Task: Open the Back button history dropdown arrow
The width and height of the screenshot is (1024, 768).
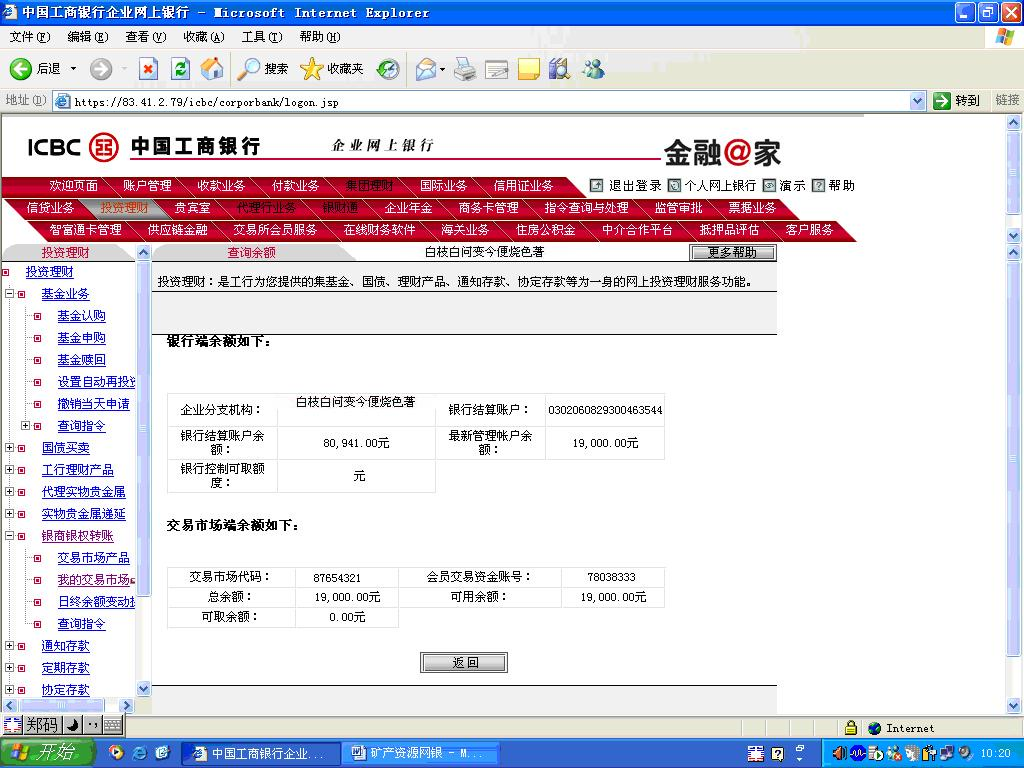Action: tap(73, 69)
